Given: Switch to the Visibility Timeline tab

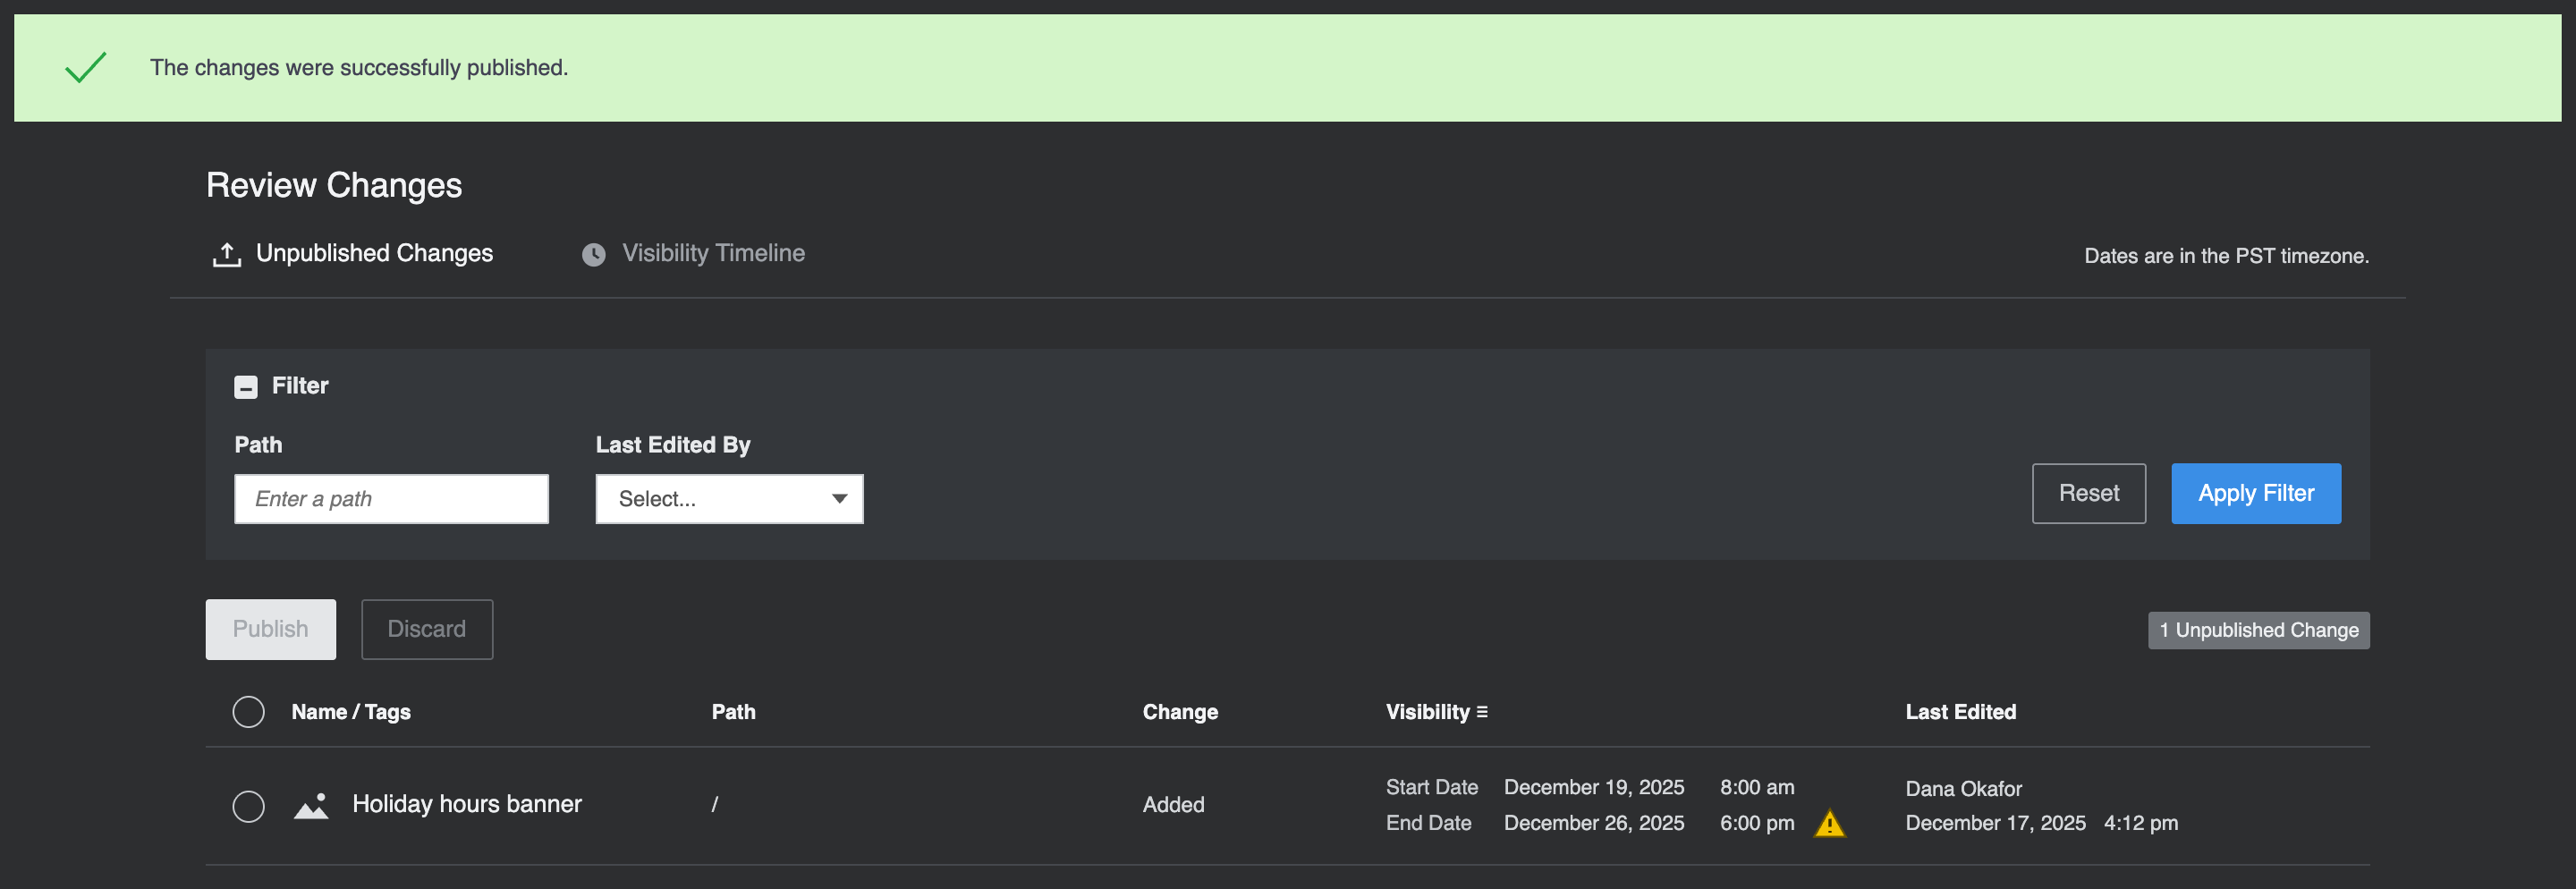Looking at the screenshot, I should [x=693, y=254].
